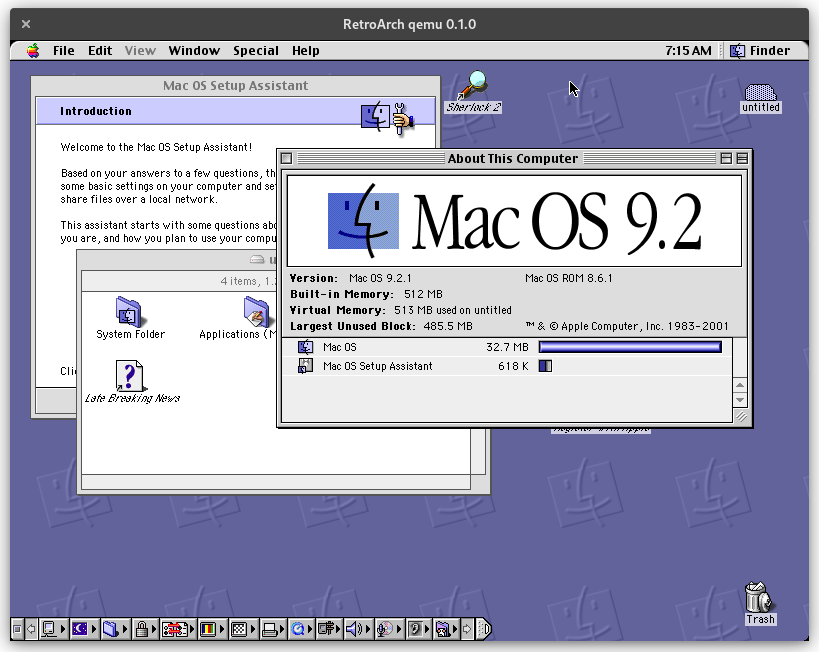Open the AppleTalk switch Control Strip module

(x=53, y=629)
